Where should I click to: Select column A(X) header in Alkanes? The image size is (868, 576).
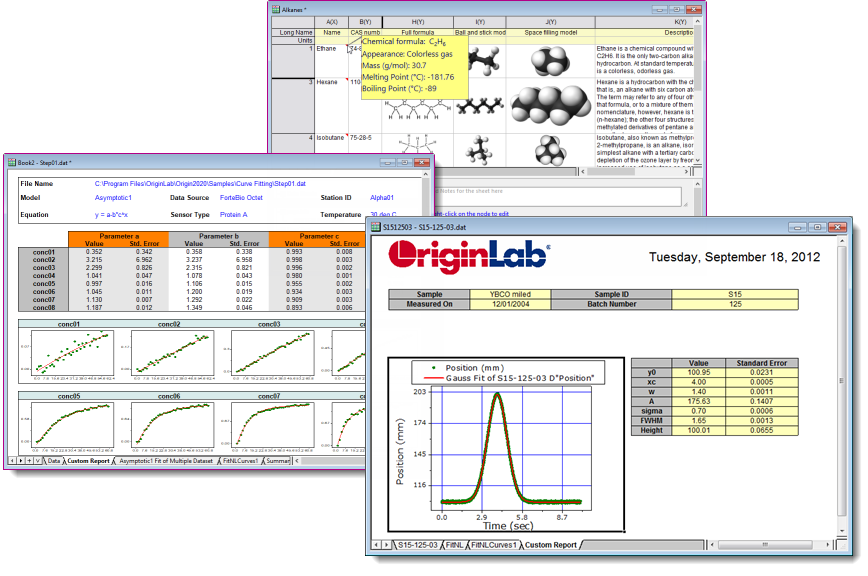[x=332, y=22]
